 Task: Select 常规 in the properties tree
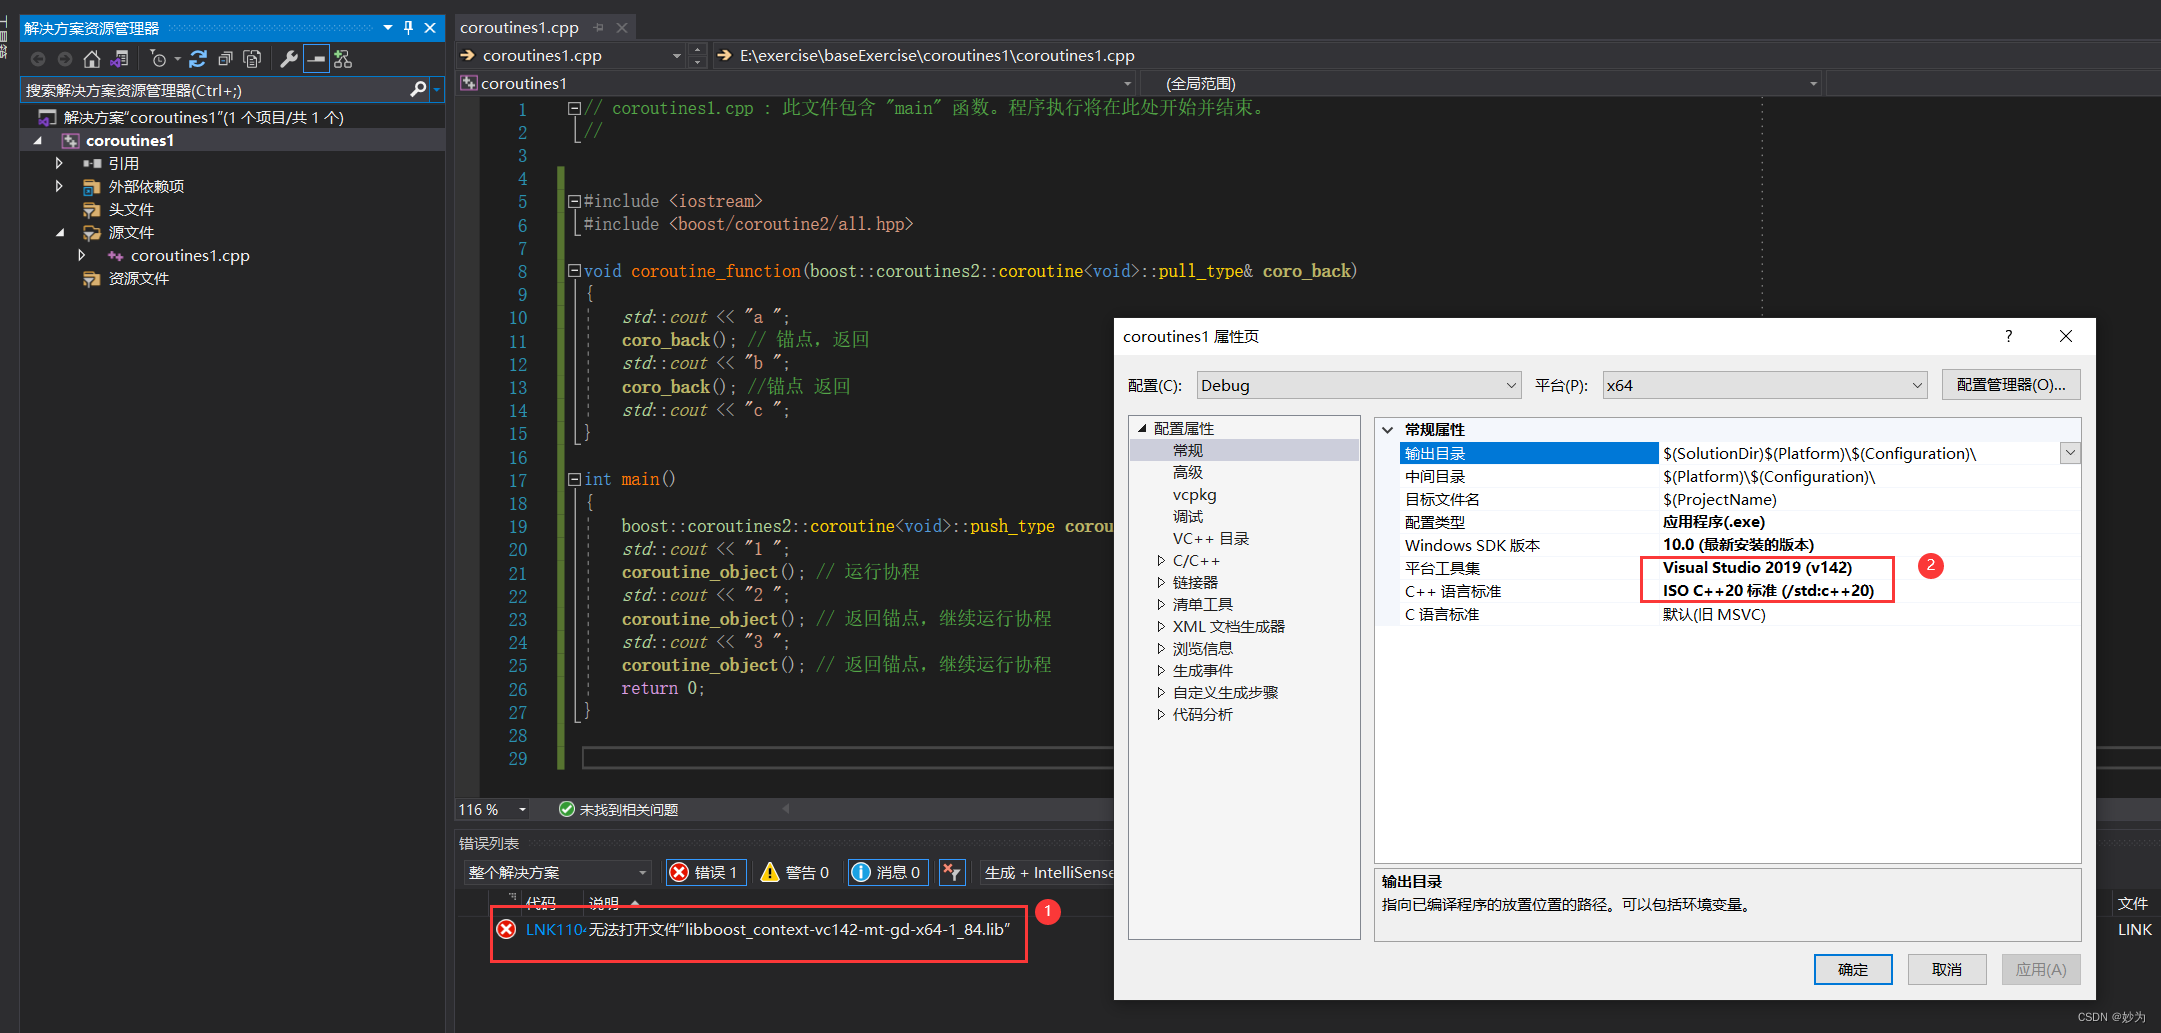pyautogui.click(x=1188, y=450)
